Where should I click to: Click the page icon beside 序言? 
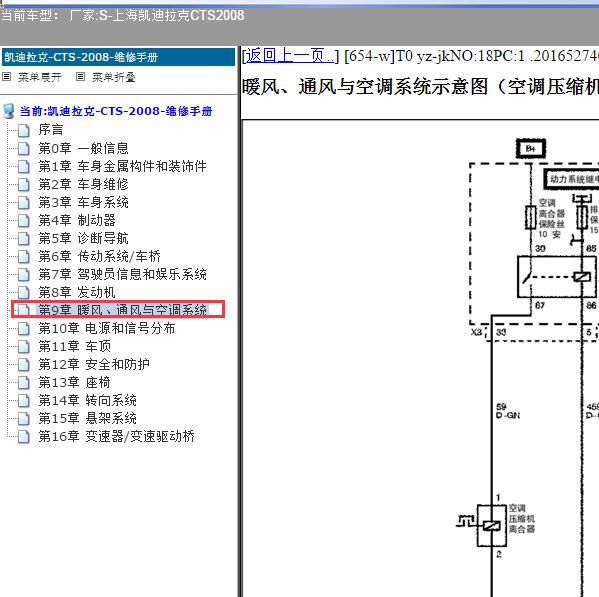coord(24,130)
